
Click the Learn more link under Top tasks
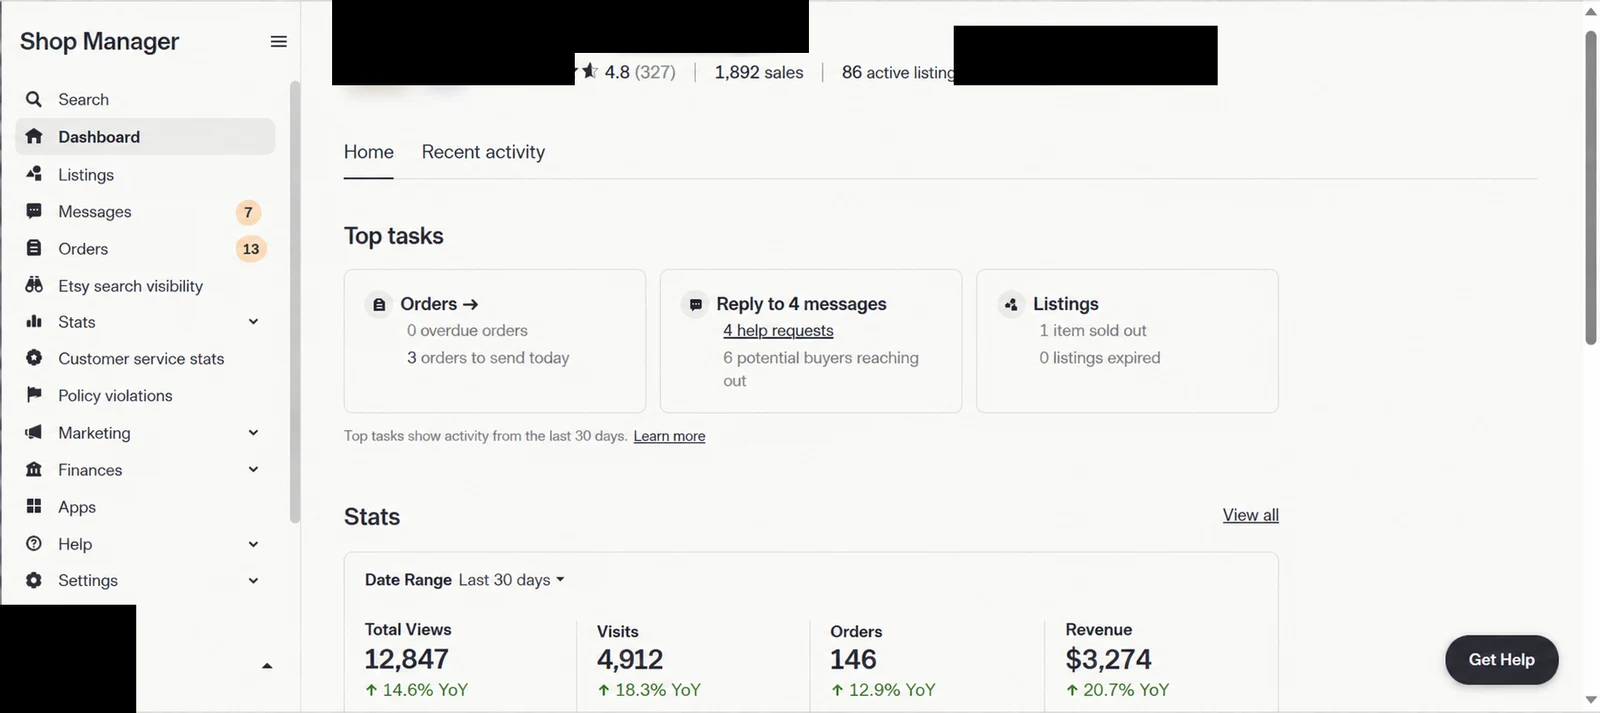(x=669, y=436)
